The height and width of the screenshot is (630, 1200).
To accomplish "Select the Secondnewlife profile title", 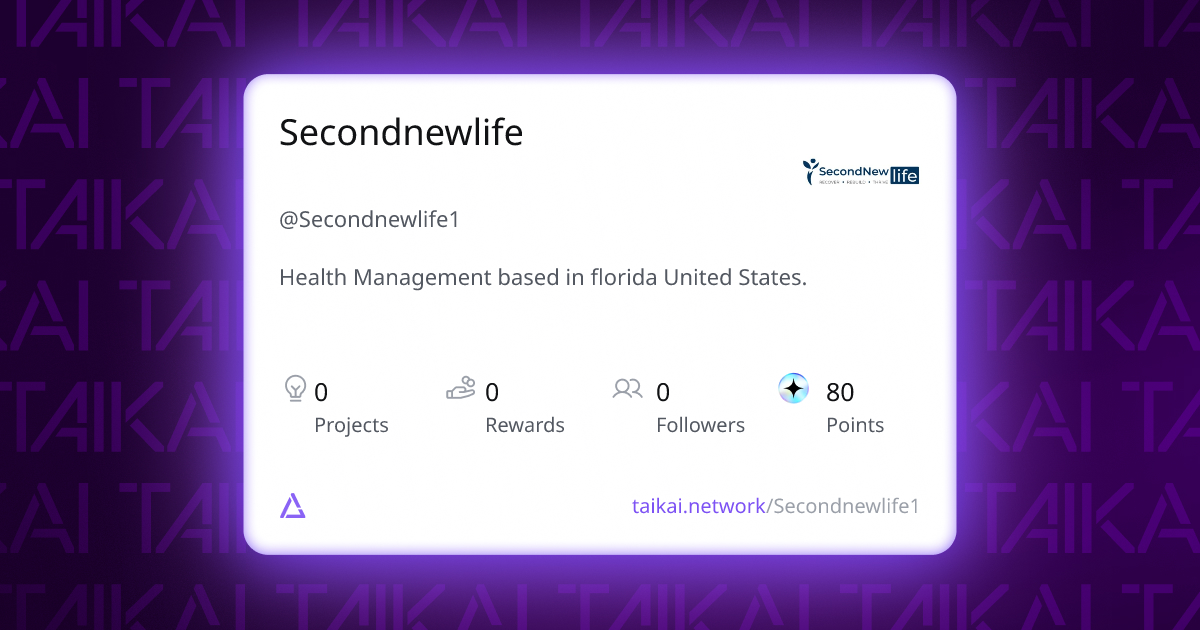I will click(401, 132).
